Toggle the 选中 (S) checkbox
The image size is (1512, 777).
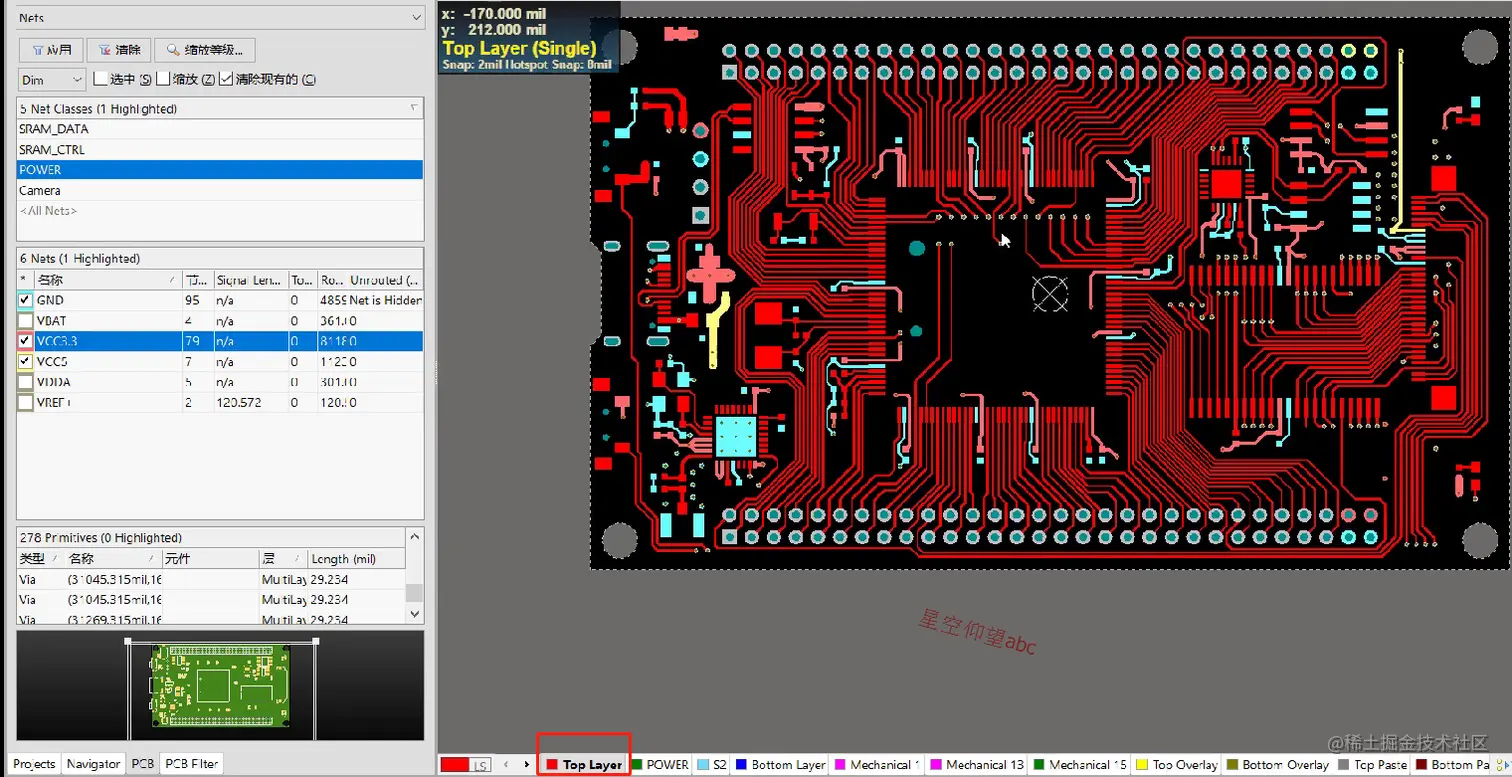click(x=100, y=79)
